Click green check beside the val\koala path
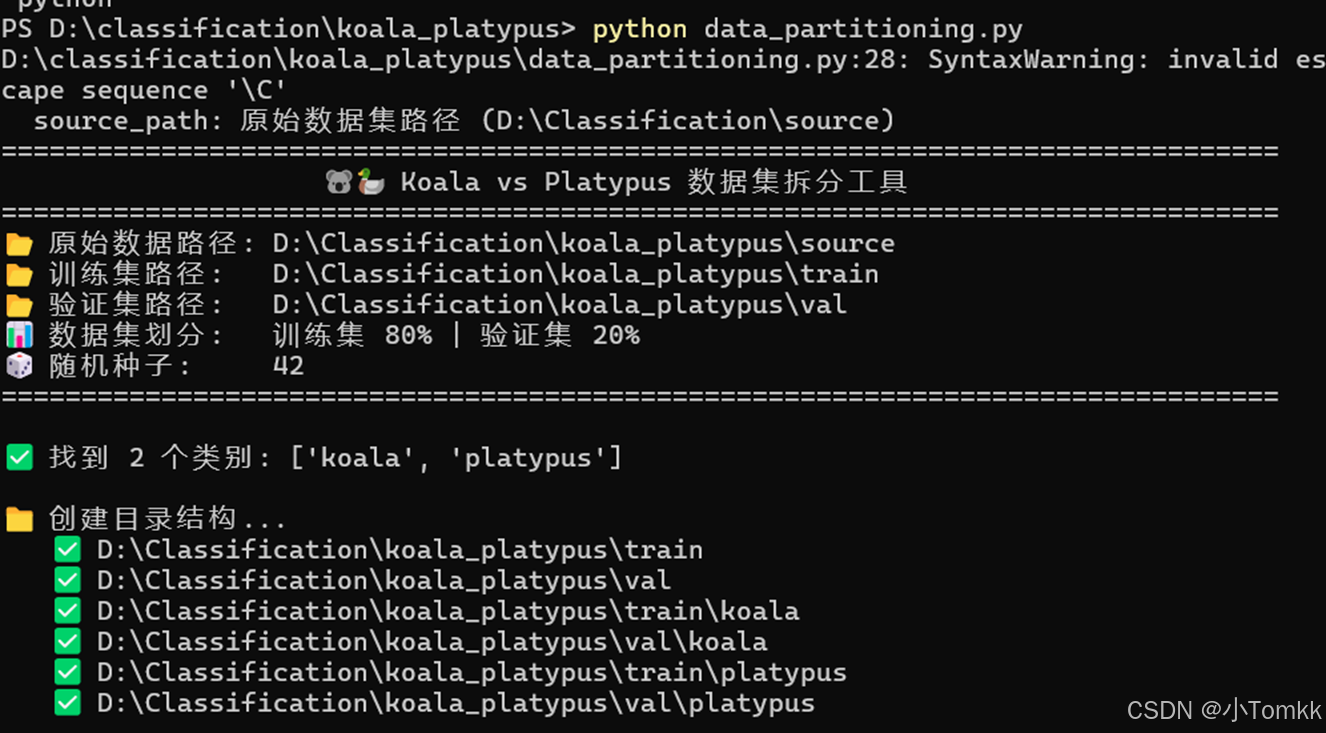Viewport: 1326px width, 733px height. pyautogui.click(x=67, y=642)
